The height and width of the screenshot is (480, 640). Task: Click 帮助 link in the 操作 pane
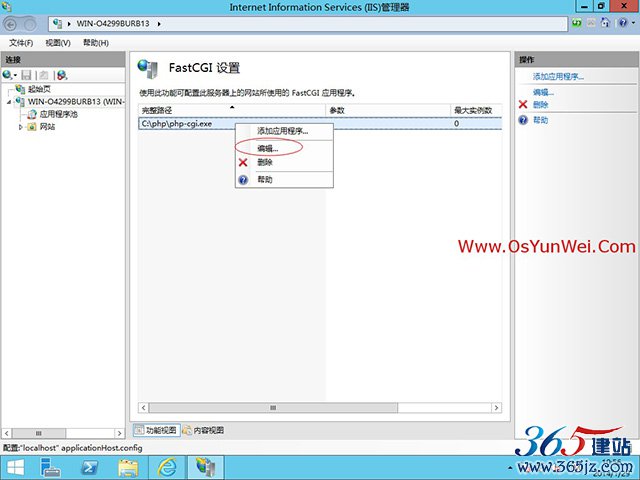point(540,120)
